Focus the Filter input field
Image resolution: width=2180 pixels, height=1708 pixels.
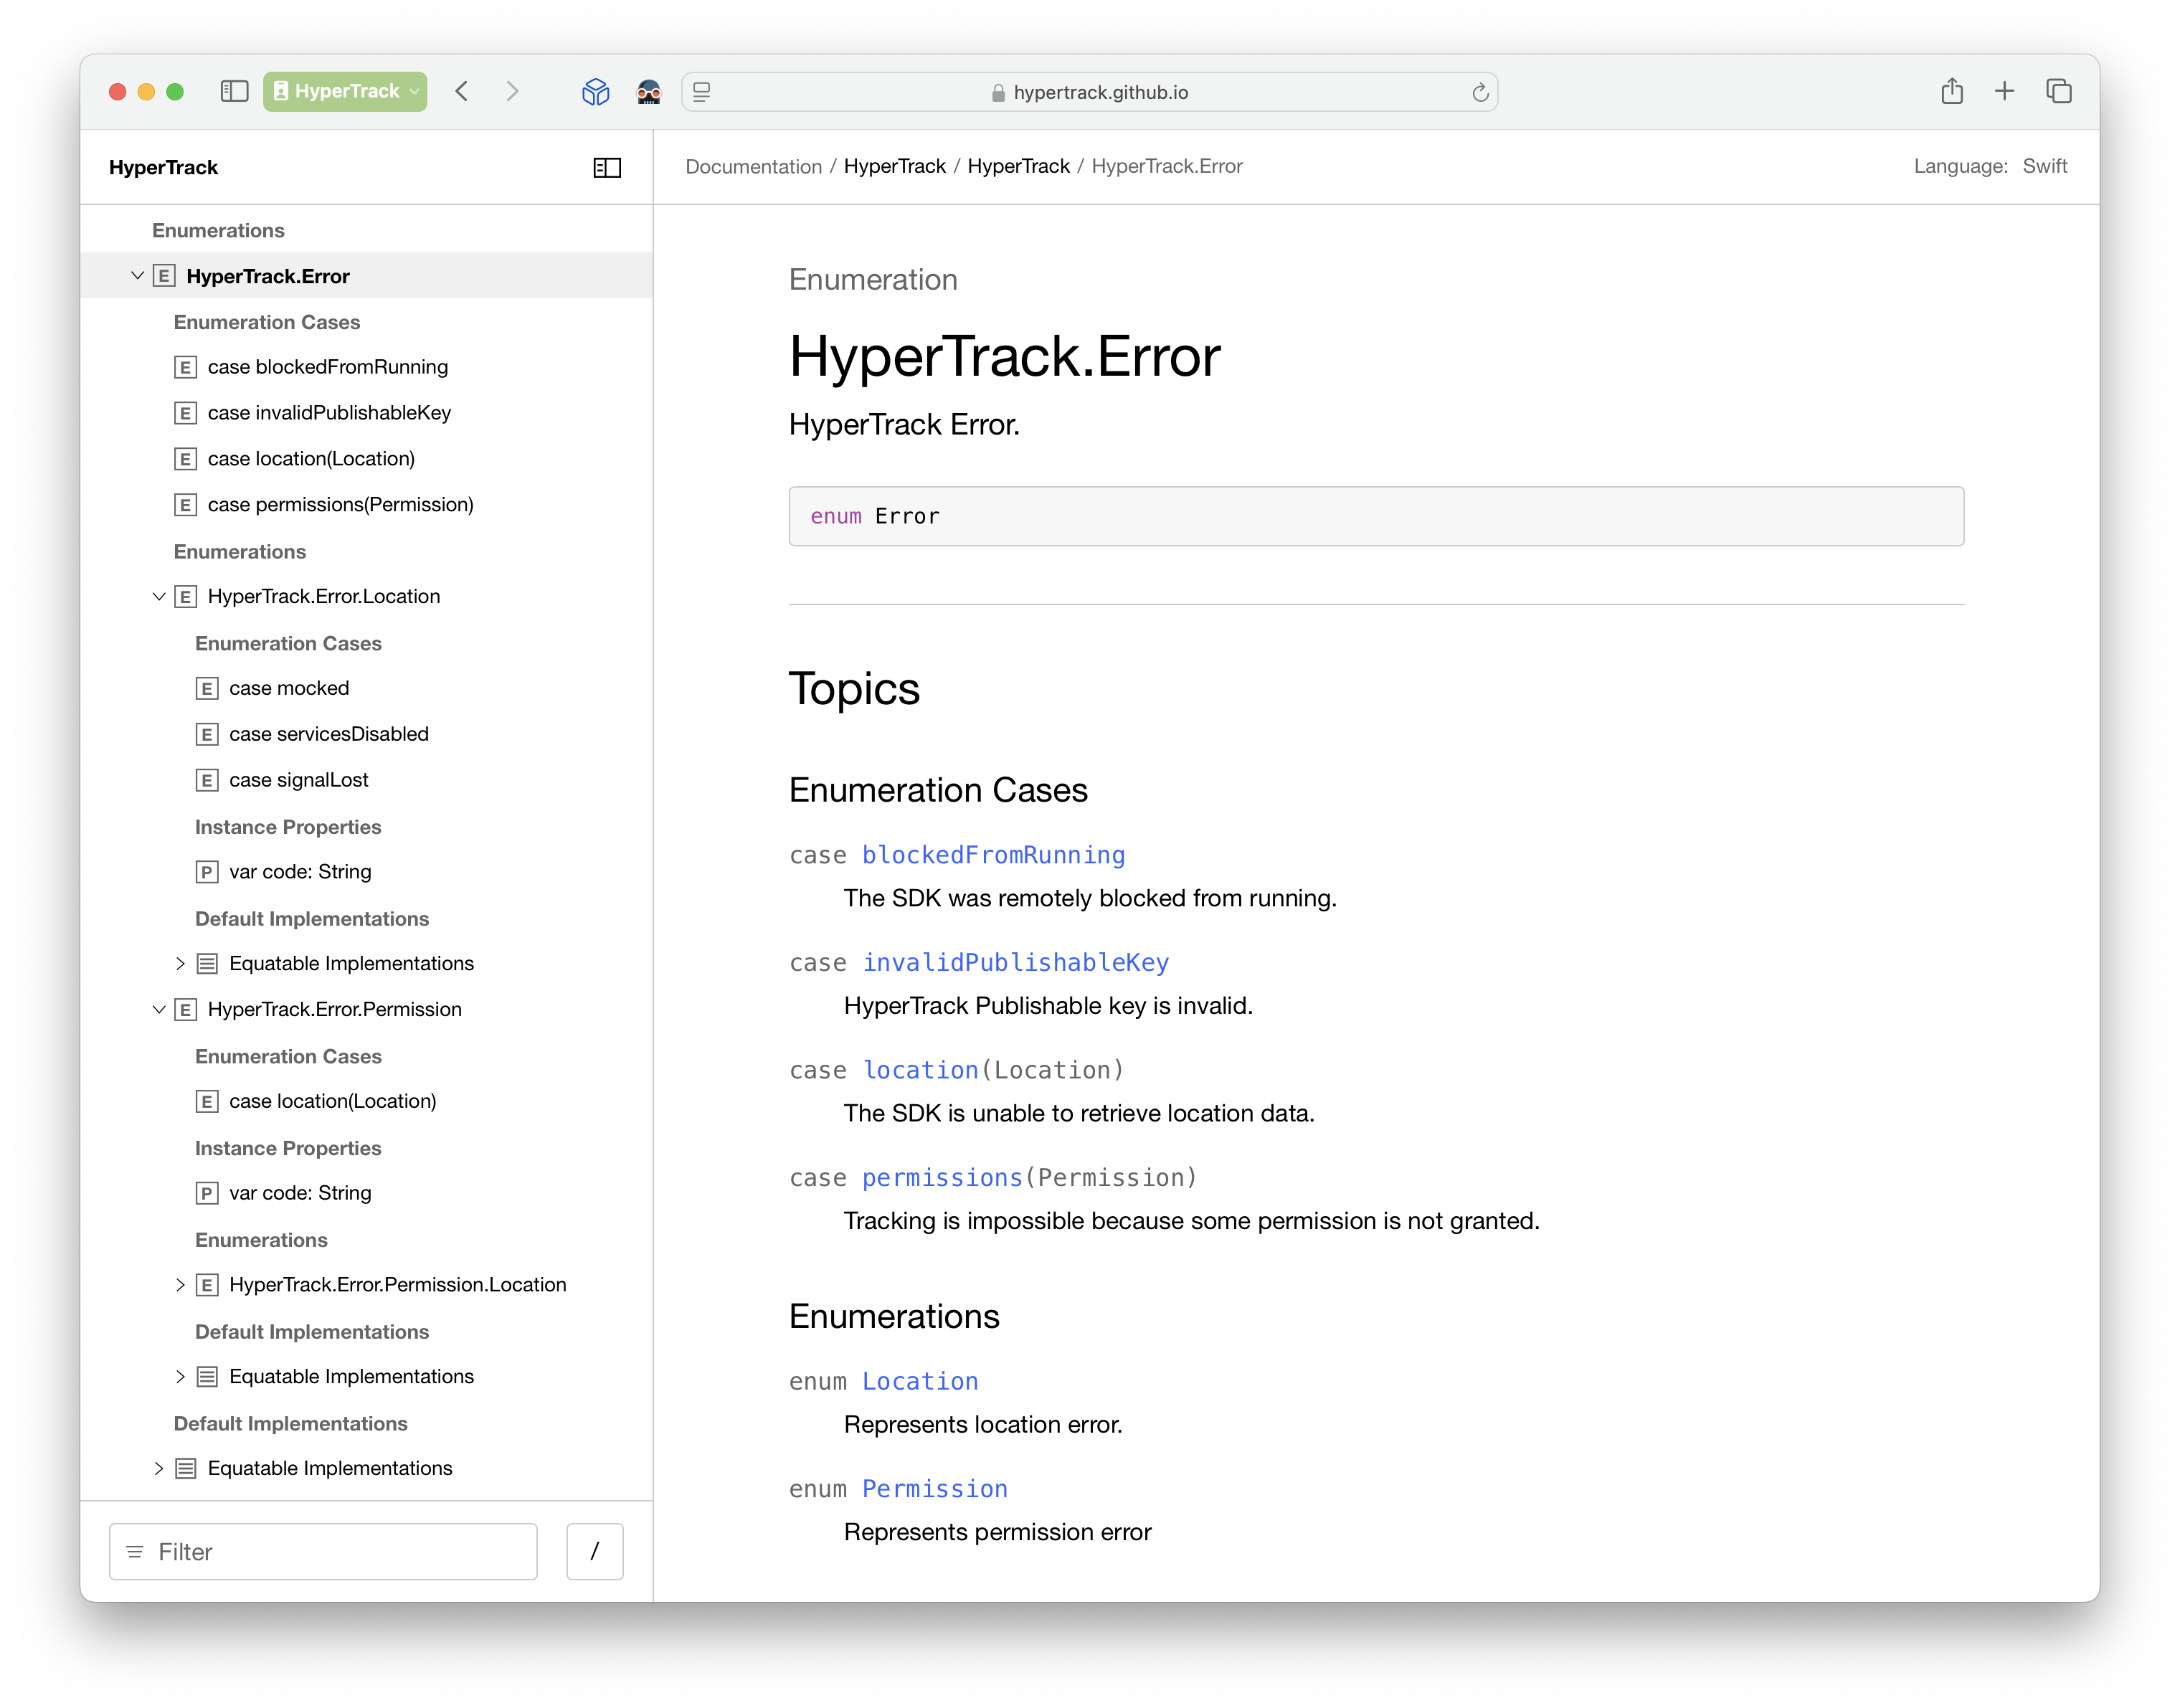(323, 1551)
